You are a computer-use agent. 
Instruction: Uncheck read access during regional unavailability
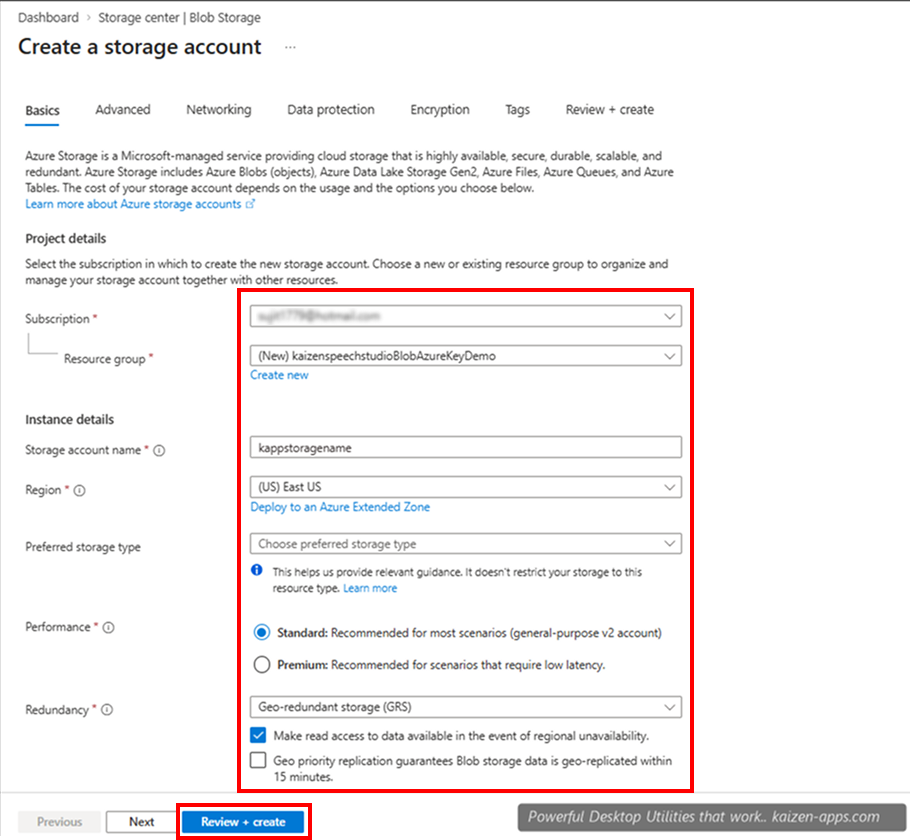tap(259, 735)
